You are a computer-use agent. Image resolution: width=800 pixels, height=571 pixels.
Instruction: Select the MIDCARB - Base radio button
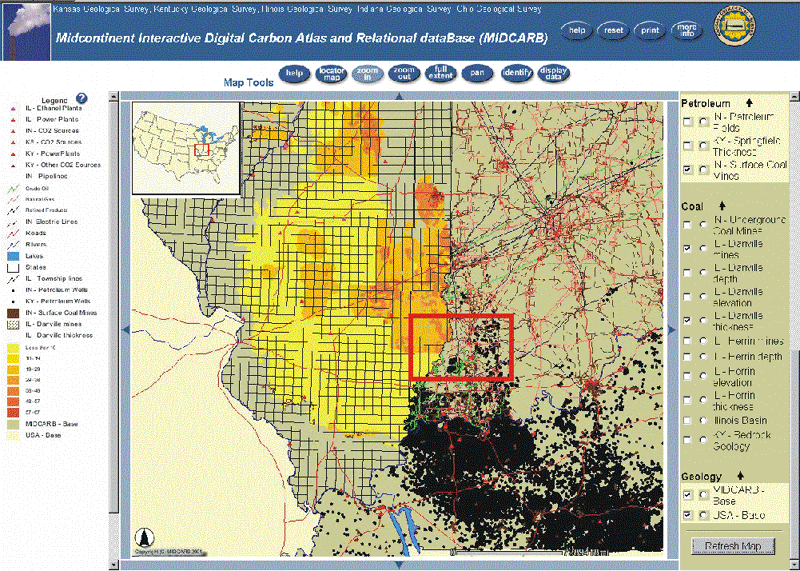(x=703, y=495)
